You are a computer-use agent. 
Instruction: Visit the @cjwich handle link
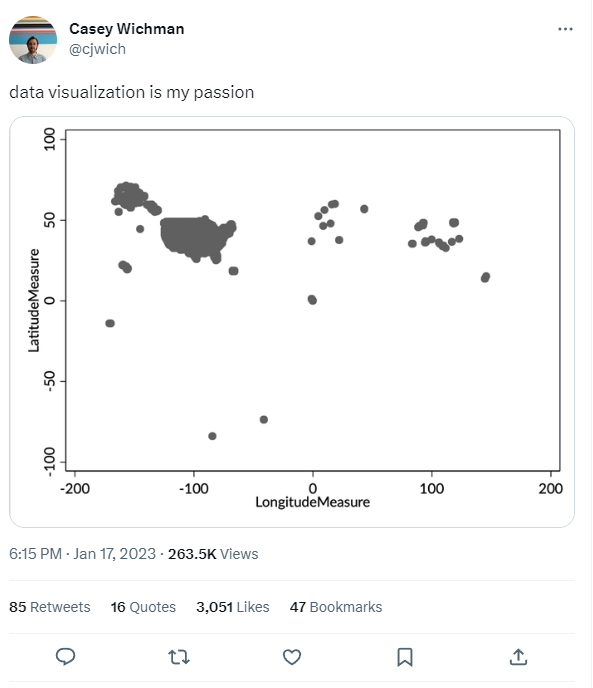click(x=97, y=49)
